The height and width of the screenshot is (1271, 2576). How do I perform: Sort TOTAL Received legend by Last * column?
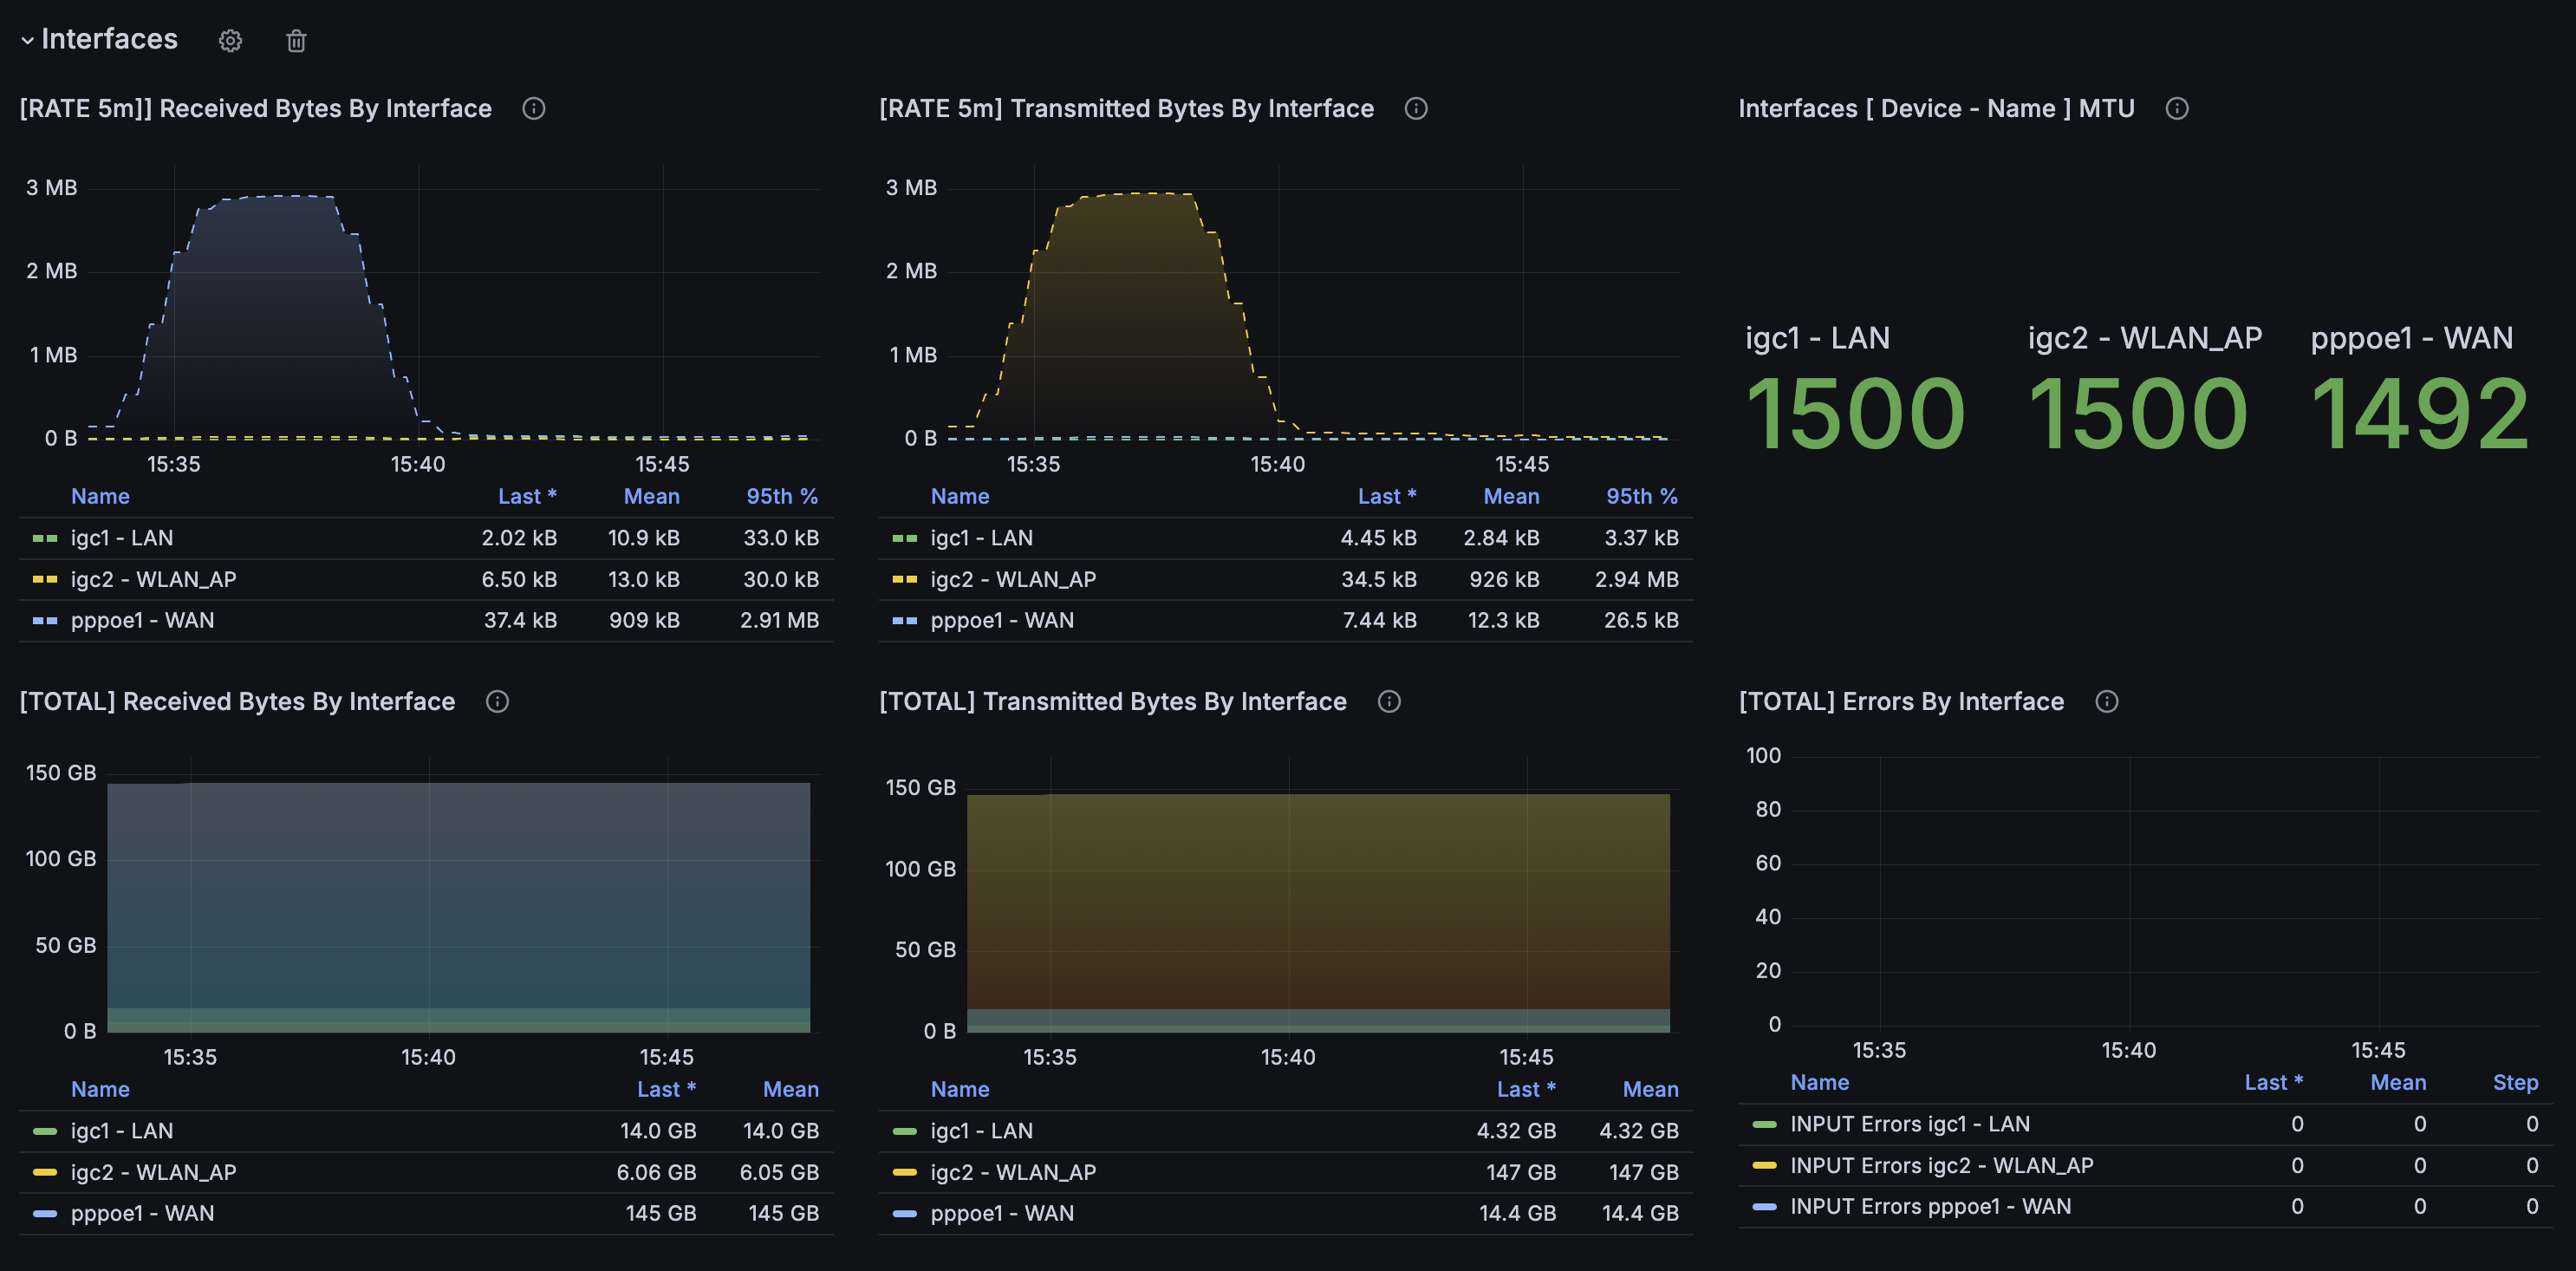pyautogui.click(x=666, y=1089)
